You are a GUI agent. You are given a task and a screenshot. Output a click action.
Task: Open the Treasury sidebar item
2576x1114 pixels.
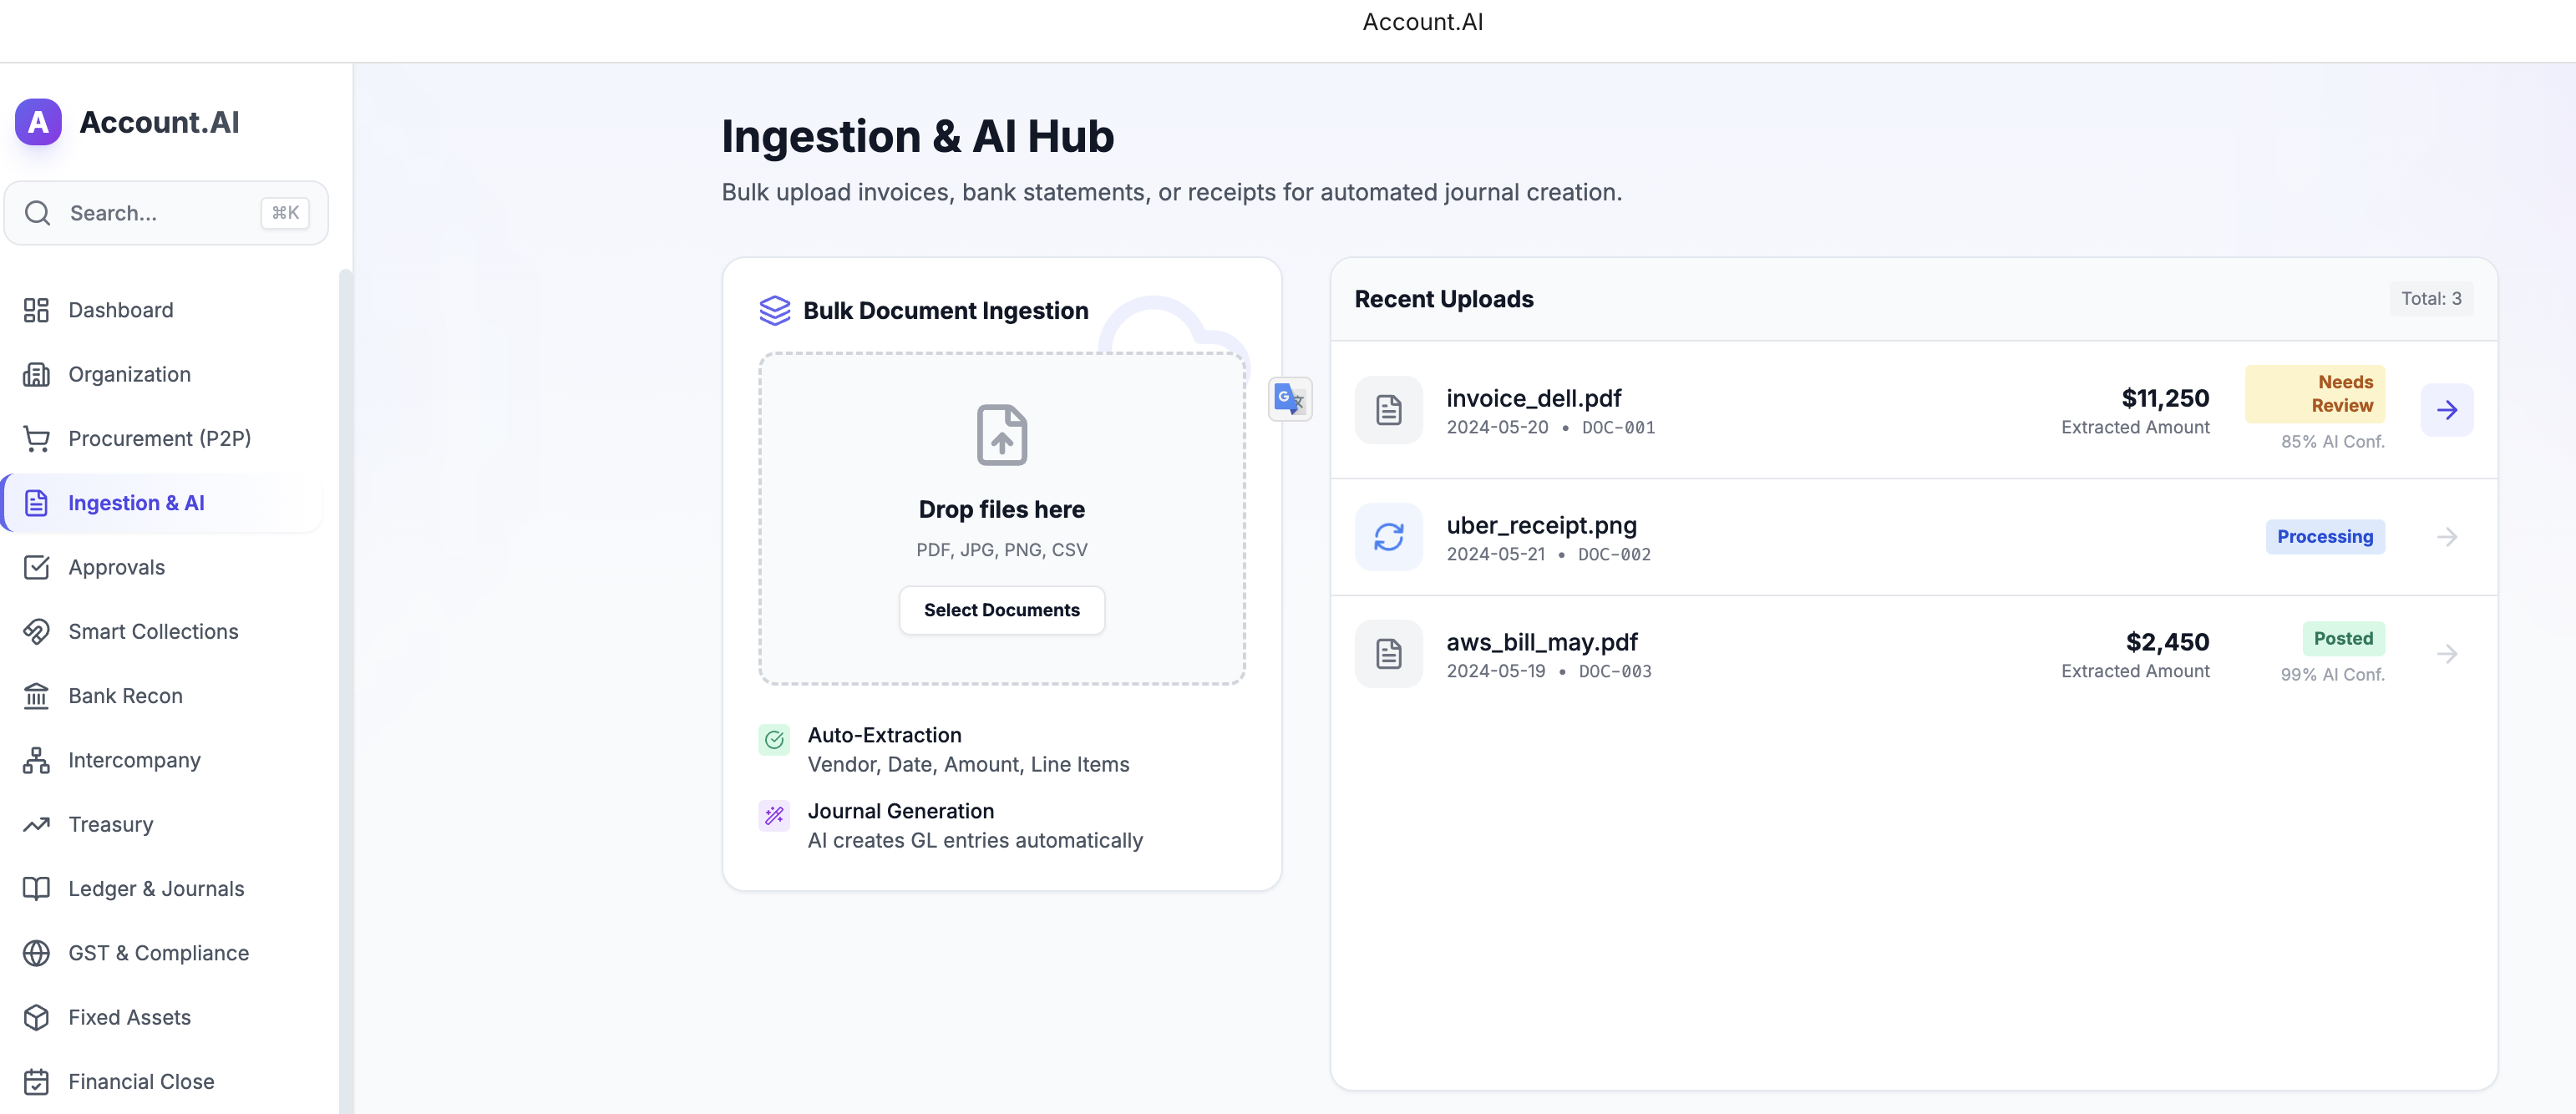110,824
